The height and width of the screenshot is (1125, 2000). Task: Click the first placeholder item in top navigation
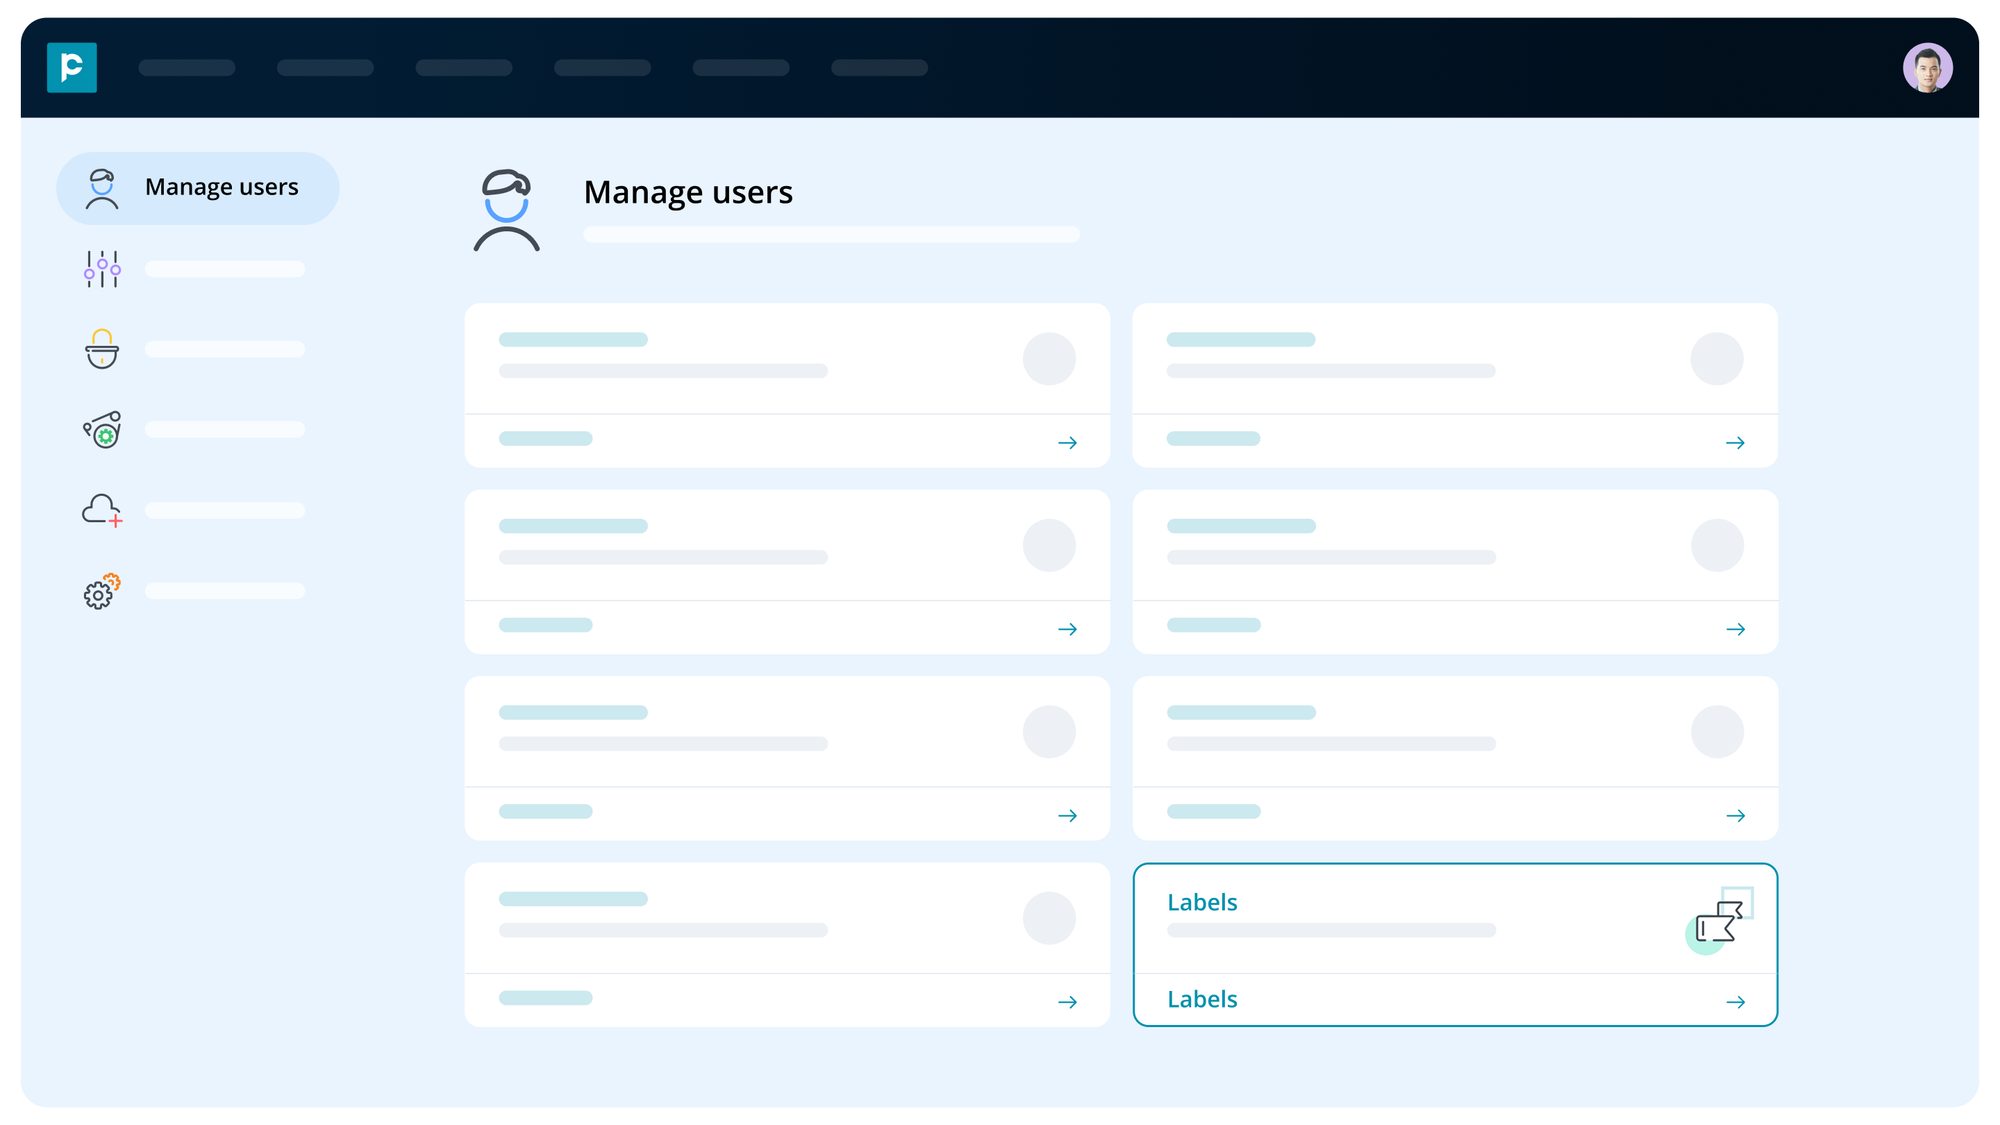pyautogui.click(x=187, y=68)
